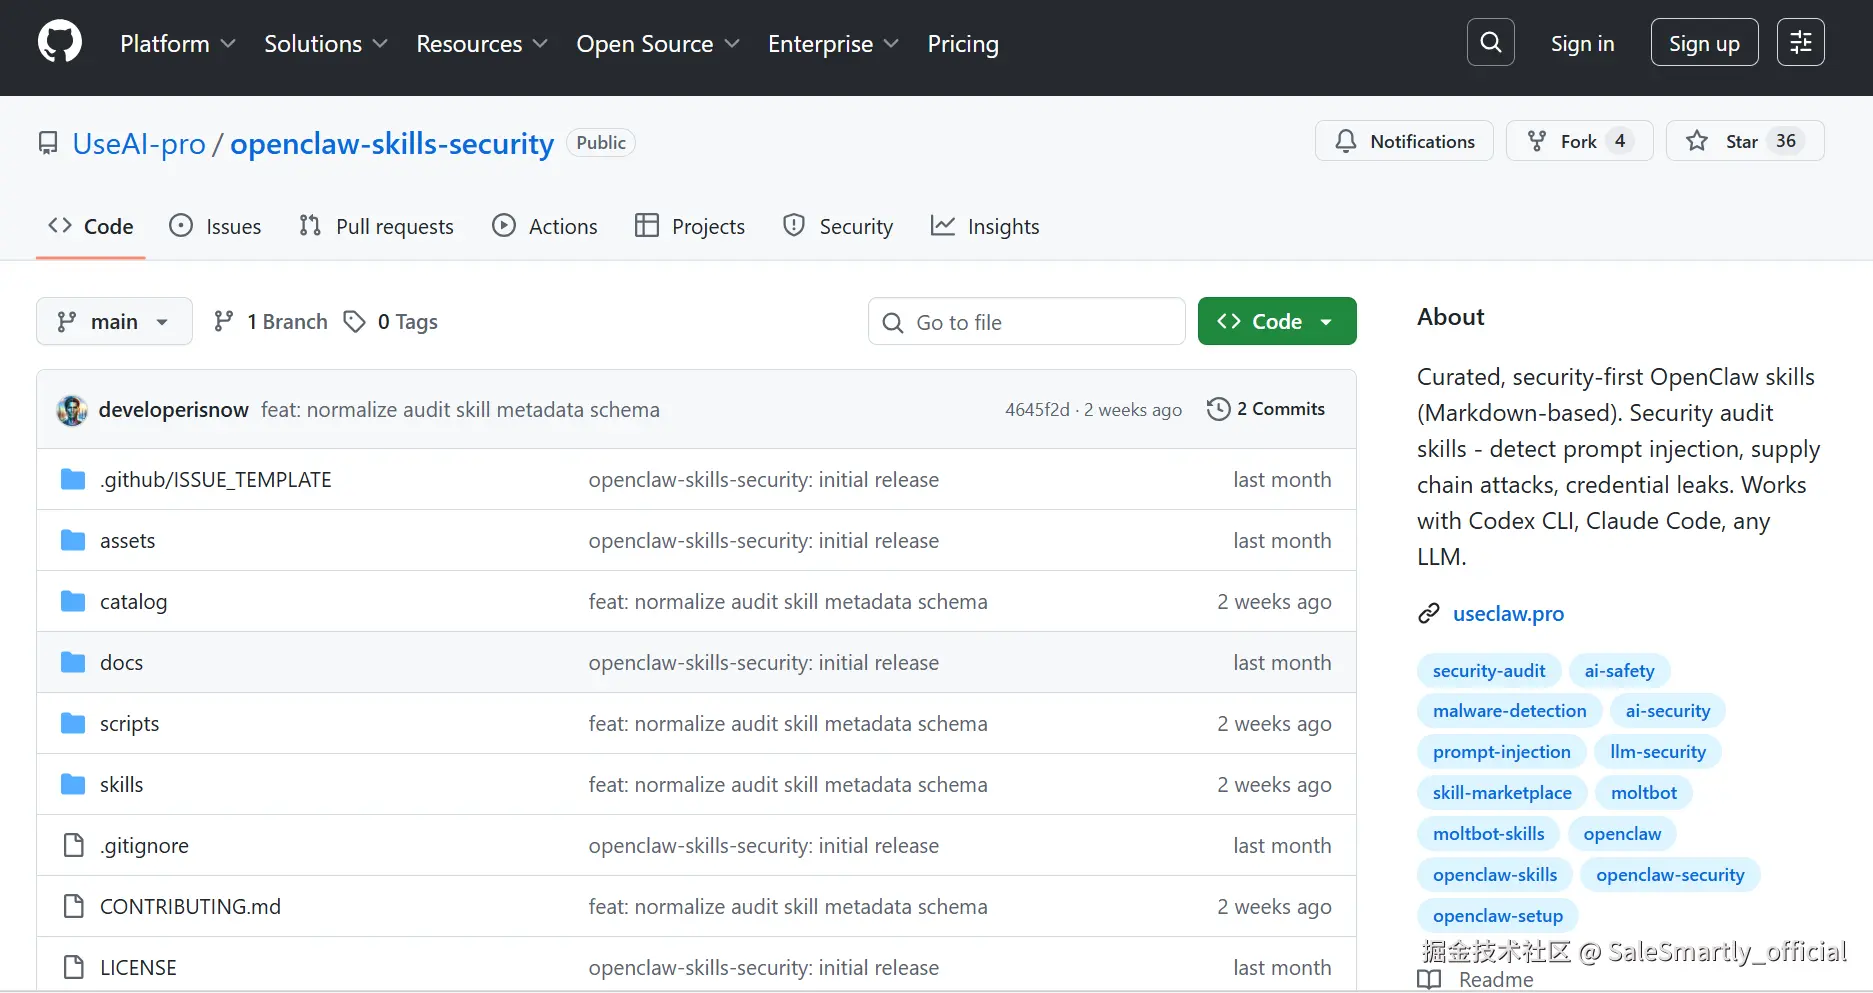This screenshot has height=993, width=1873.
Task: Open the Pull requests tab
Action: pos(376,227)
